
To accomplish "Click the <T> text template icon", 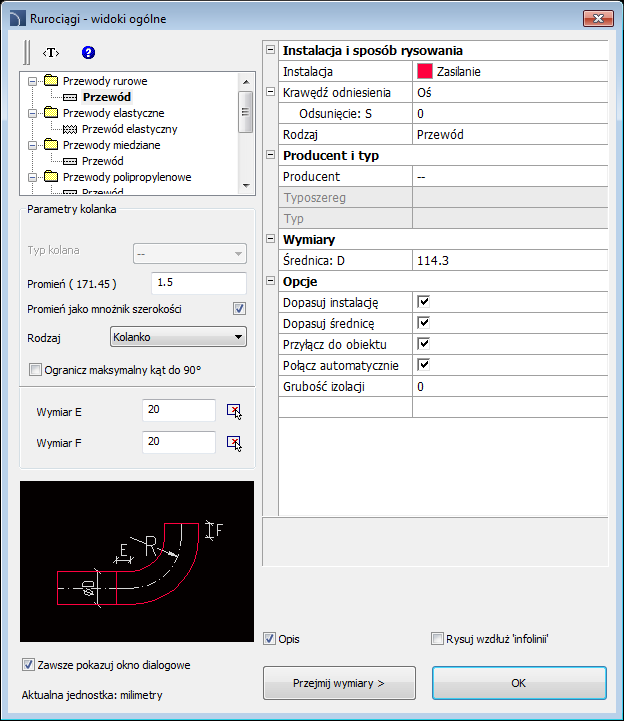I will tap(51, 53).
